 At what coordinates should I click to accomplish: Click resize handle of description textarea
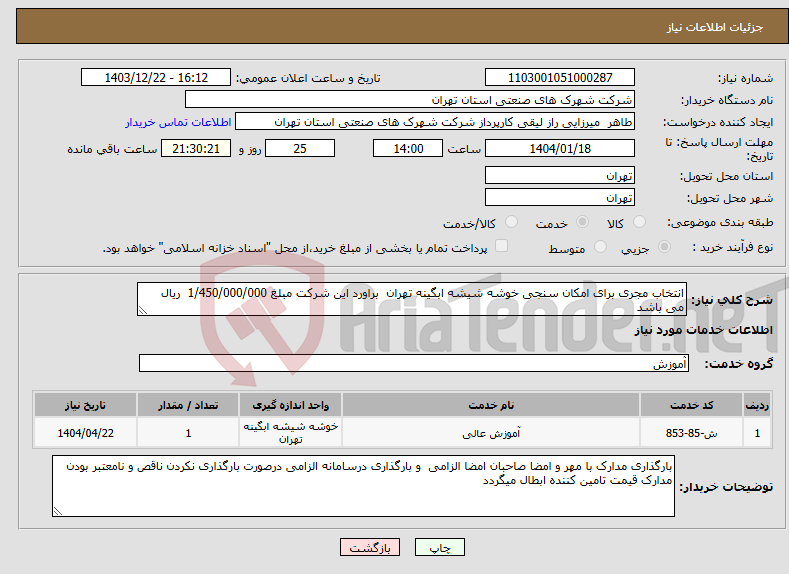pyautogui.click(x=142, y=311)
